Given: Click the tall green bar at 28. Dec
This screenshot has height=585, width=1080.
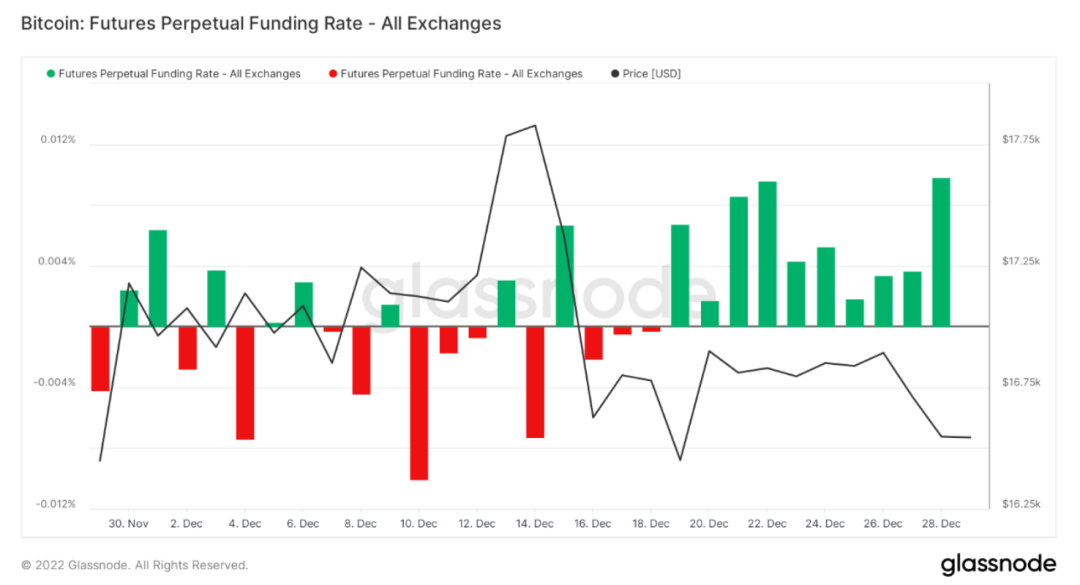Looking at the screenshot, I should [941, 252].
